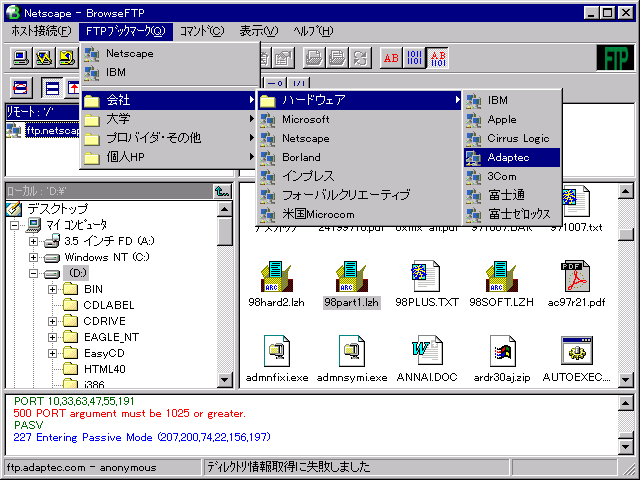This screenshot has width=640, height=480.
Task: Toggle the pressed list view button
Action: [x=52, y=88]
